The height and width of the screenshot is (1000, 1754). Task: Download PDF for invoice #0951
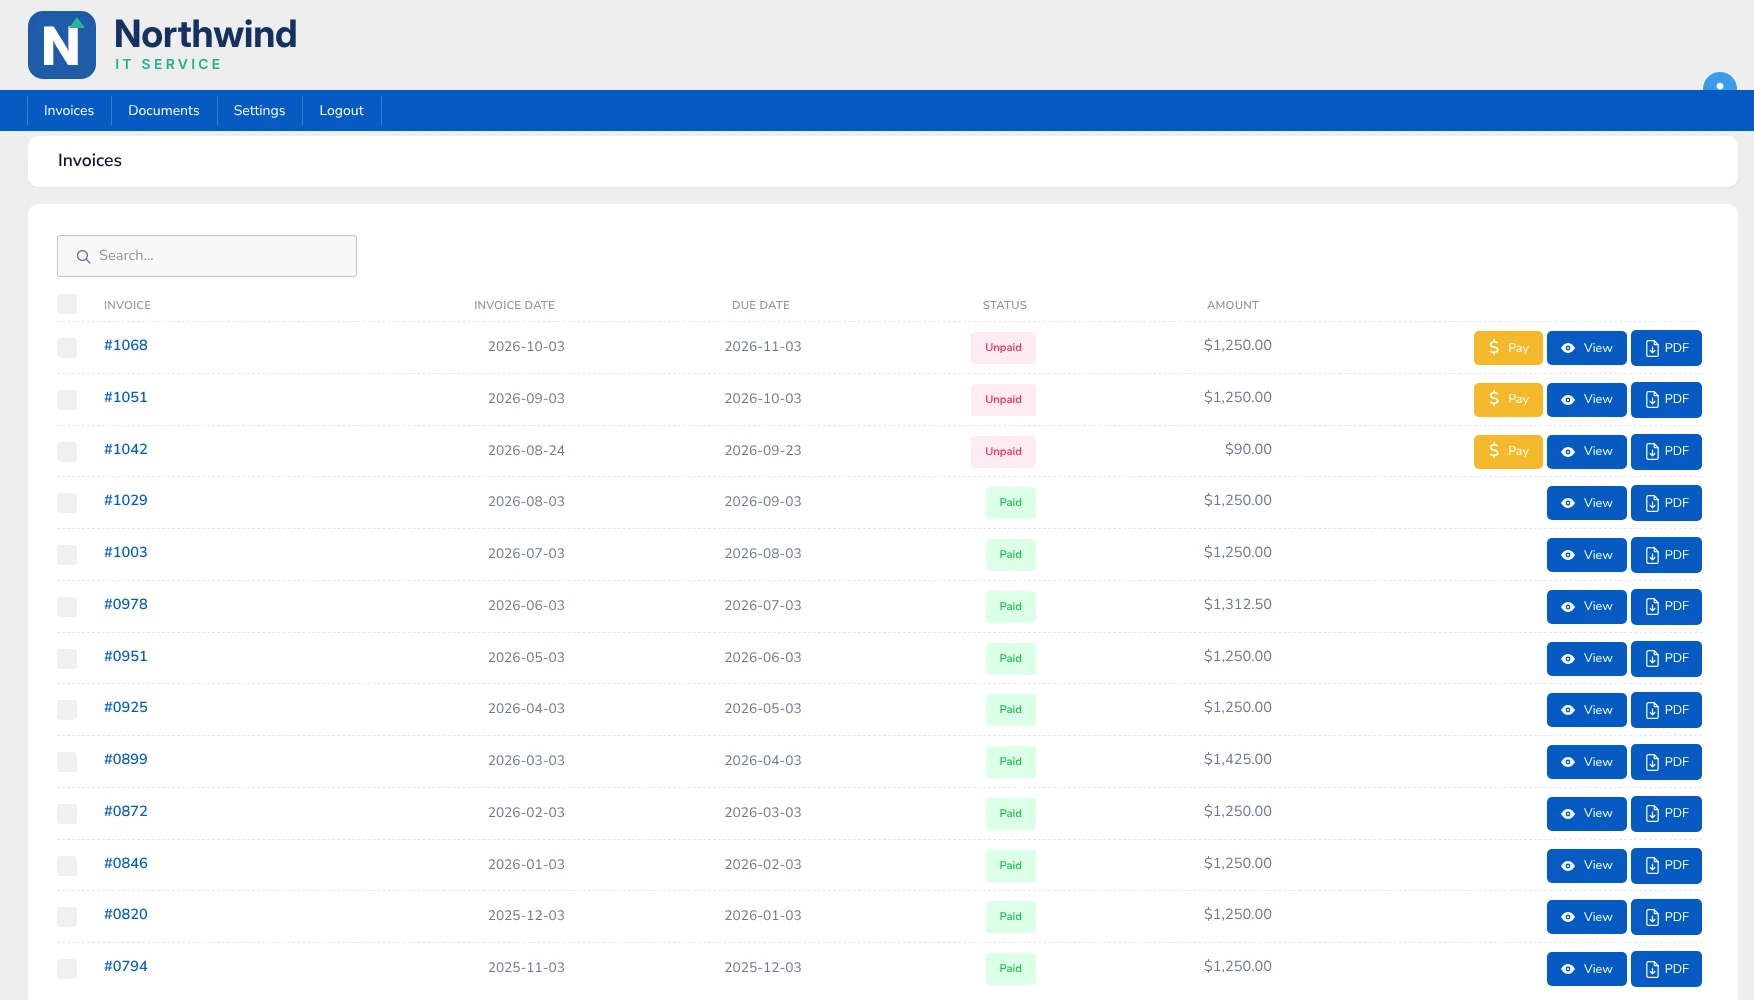(x=1666, y=659)
